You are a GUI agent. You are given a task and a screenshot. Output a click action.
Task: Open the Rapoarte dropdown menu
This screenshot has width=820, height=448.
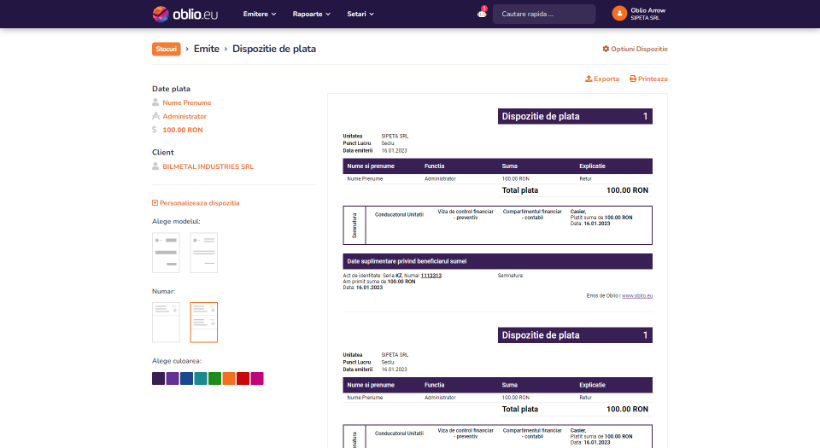point(312,14)
